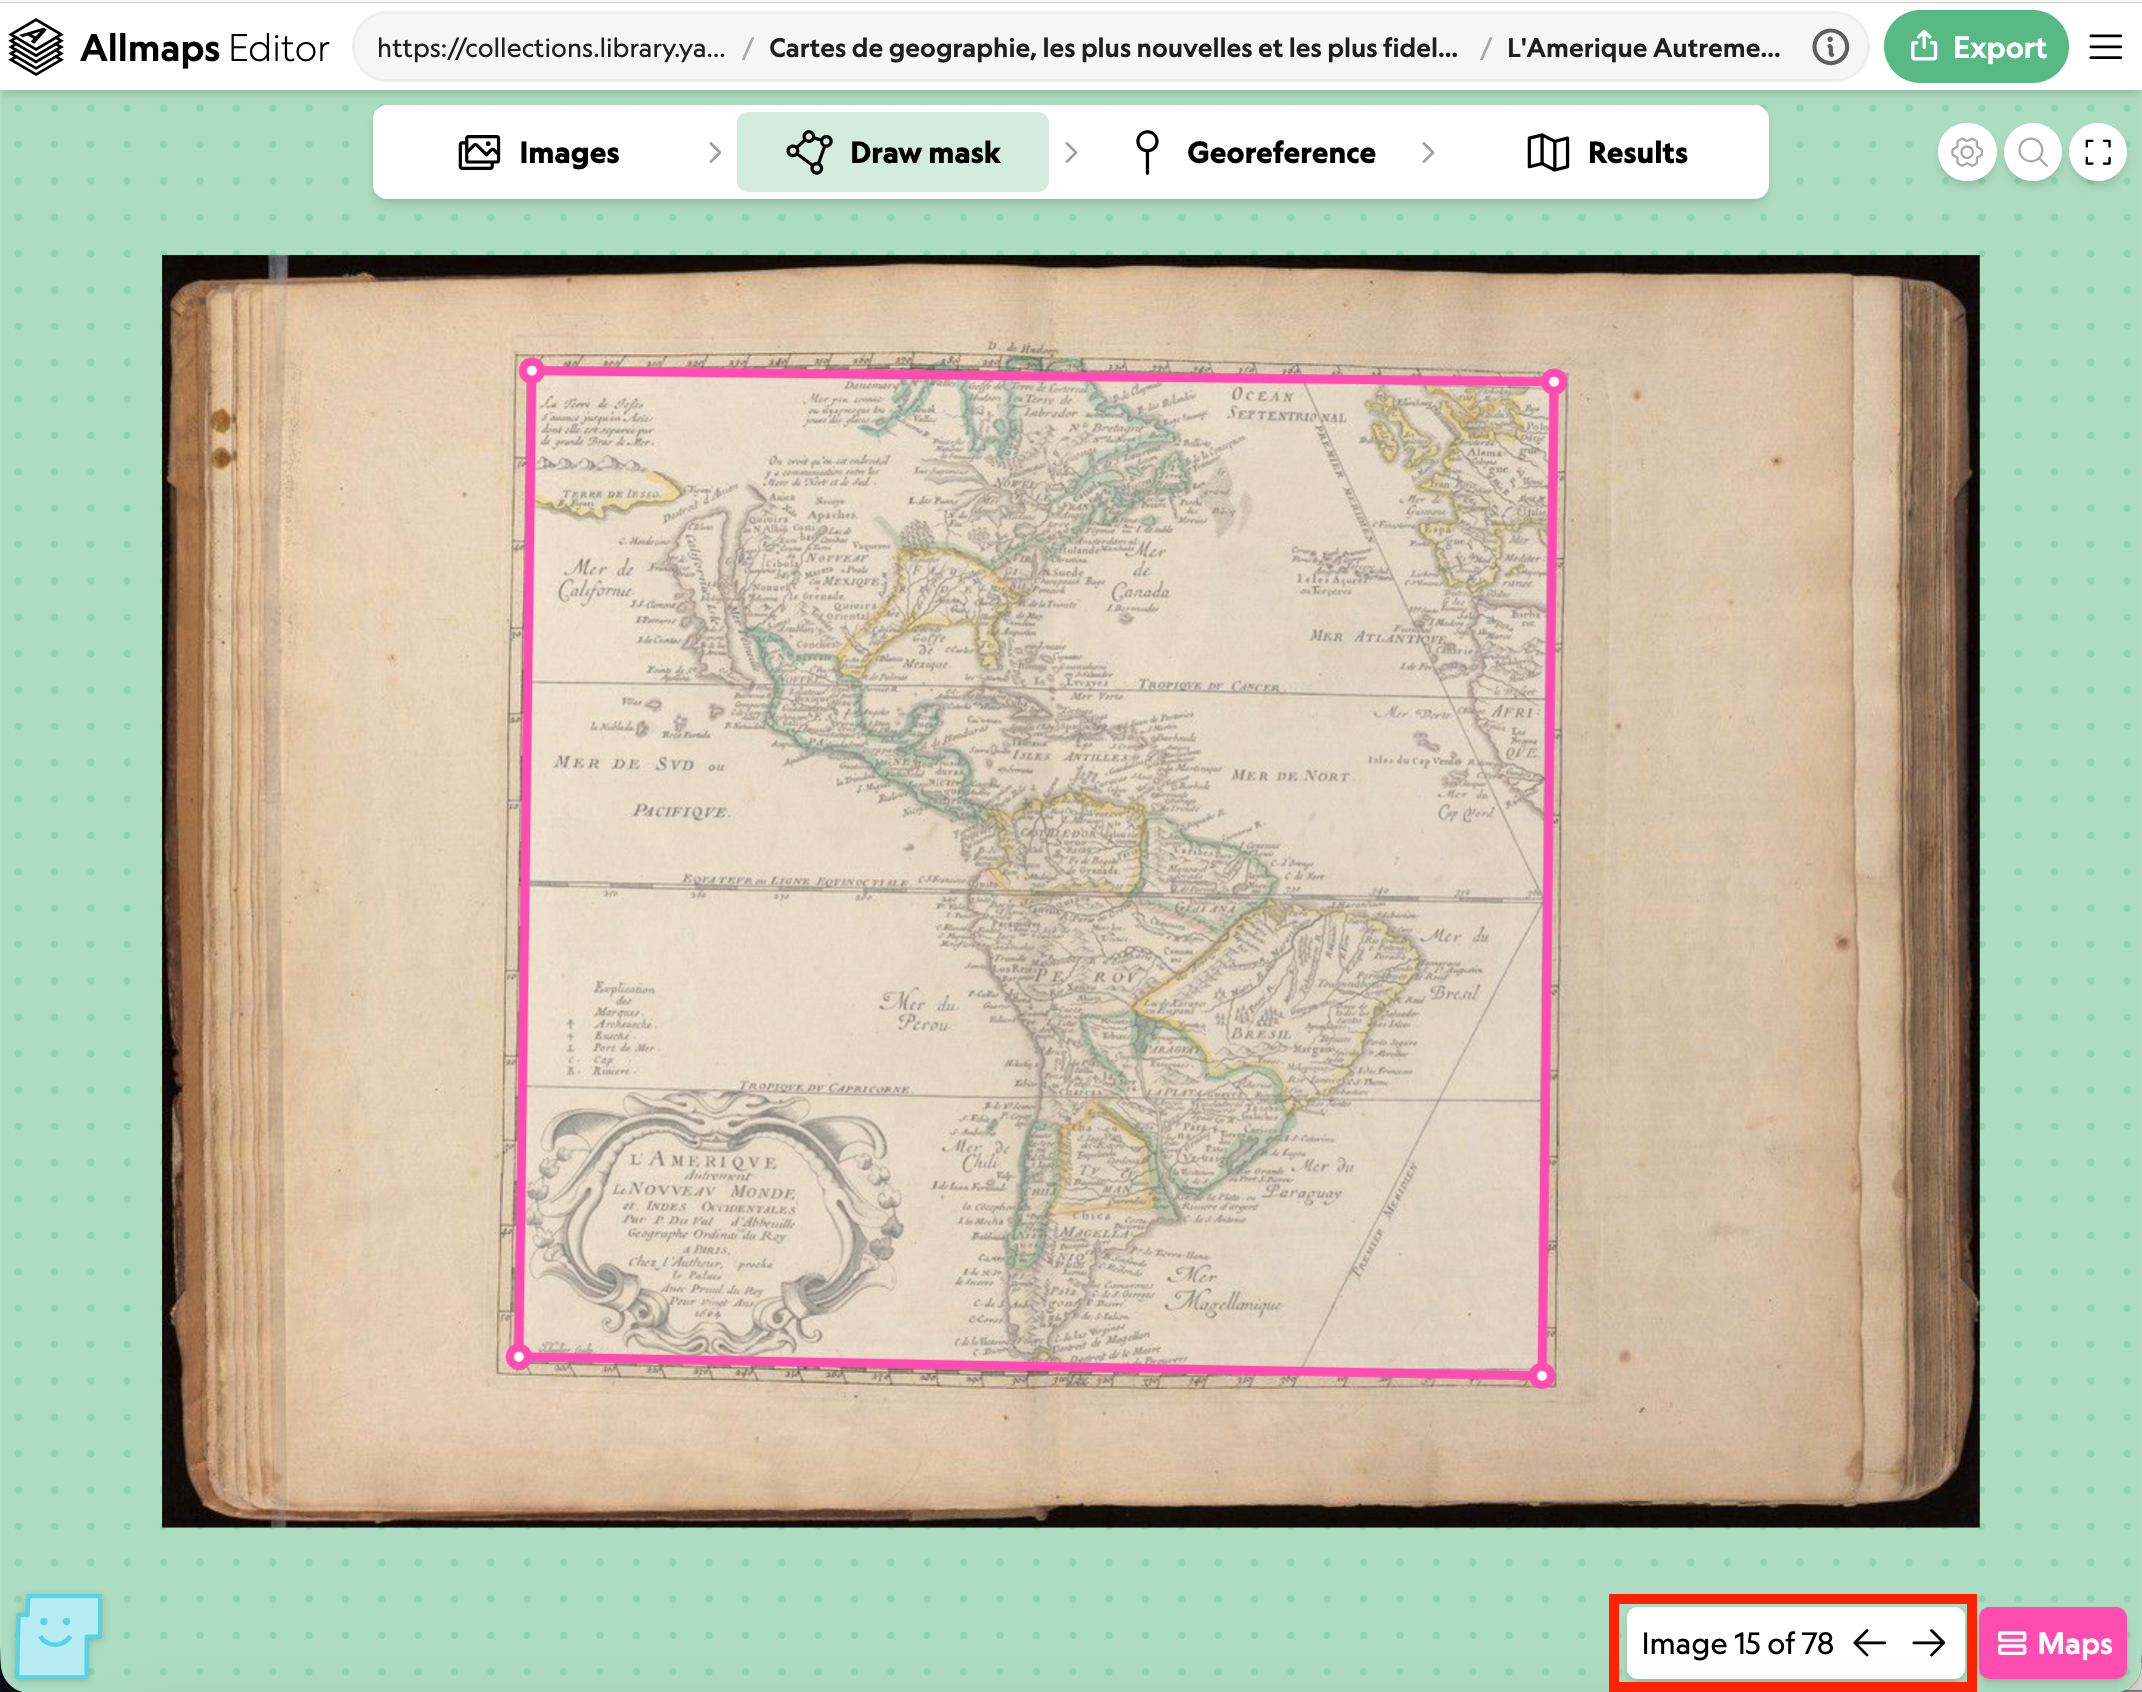The height and width of the screenshot is (1692, 2142).
Task: Open the info icon in breadcrumb bar
Action: click(x=1830, y=47)
